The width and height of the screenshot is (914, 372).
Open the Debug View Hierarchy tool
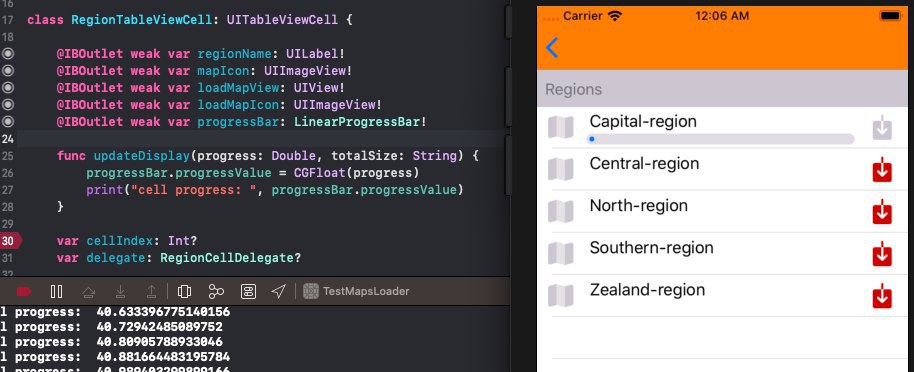pyautogui.click(x=184, y=291)
